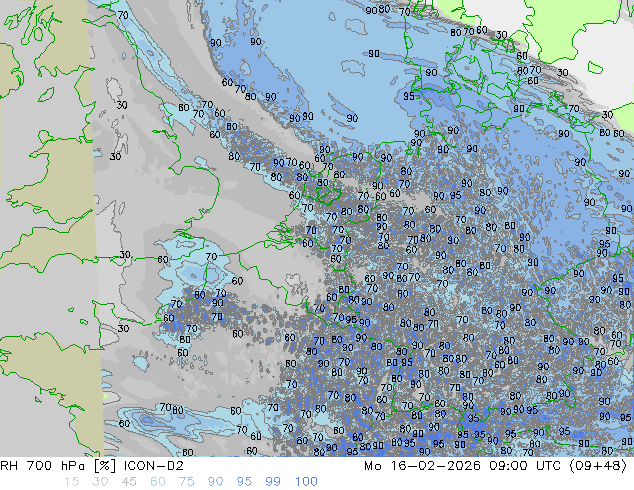
Task: Click the [%] unit label
Action: [103, 466]
